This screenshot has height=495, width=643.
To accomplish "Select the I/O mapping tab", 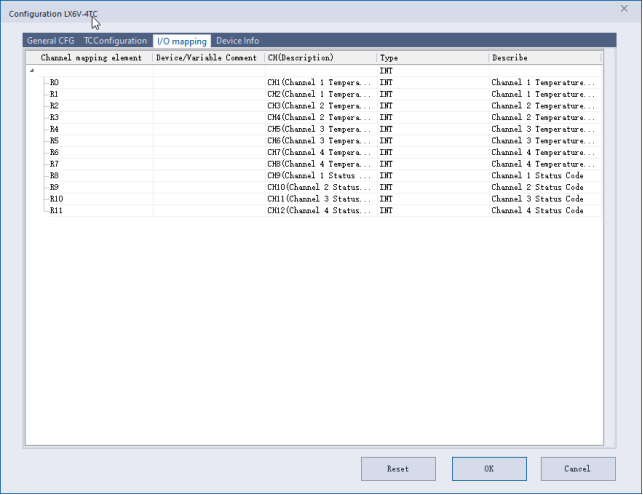I will tap(182, 41).
